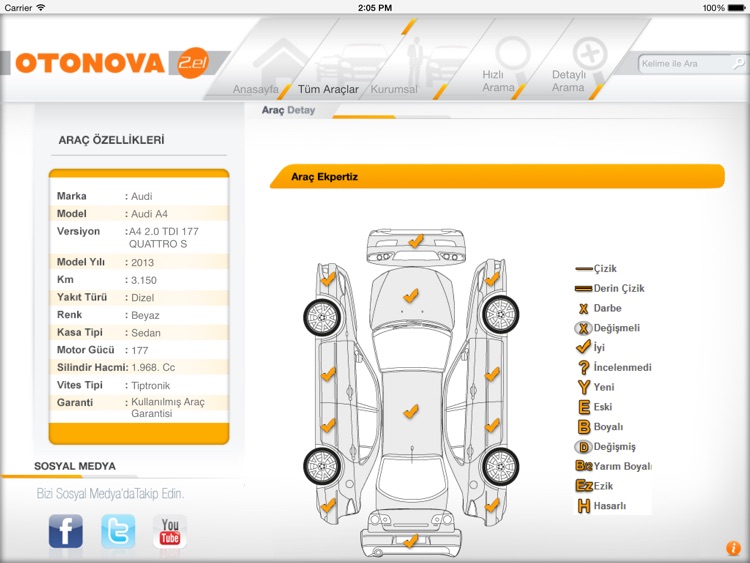Click the 2:05 PM clock in status bar
Screen dimensions: 750x563
[375, 8]
